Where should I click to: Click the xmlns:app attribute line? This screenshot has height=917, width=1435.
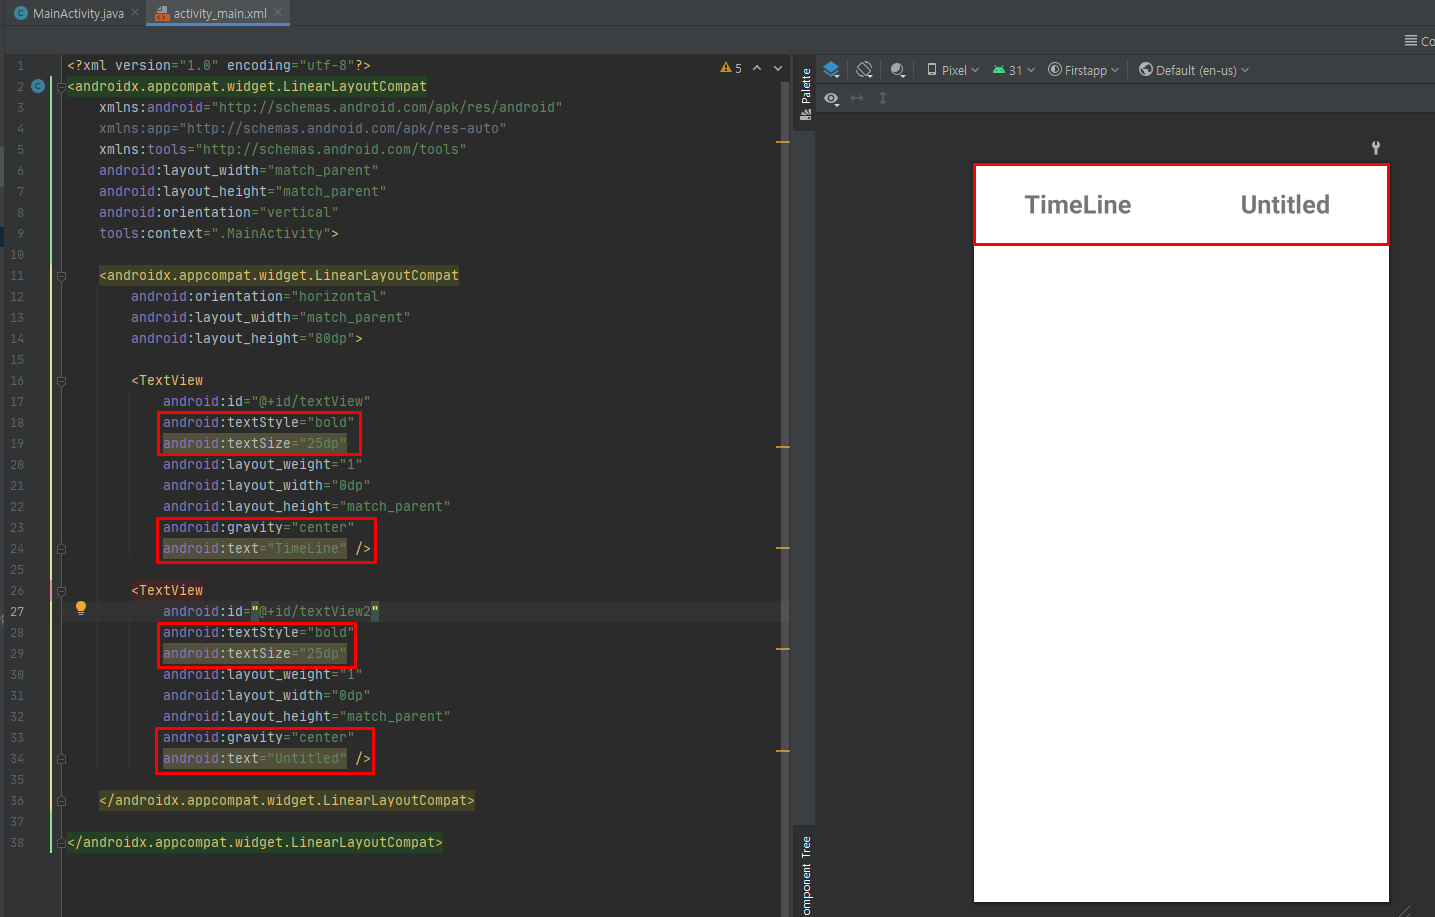pos(302,128)
